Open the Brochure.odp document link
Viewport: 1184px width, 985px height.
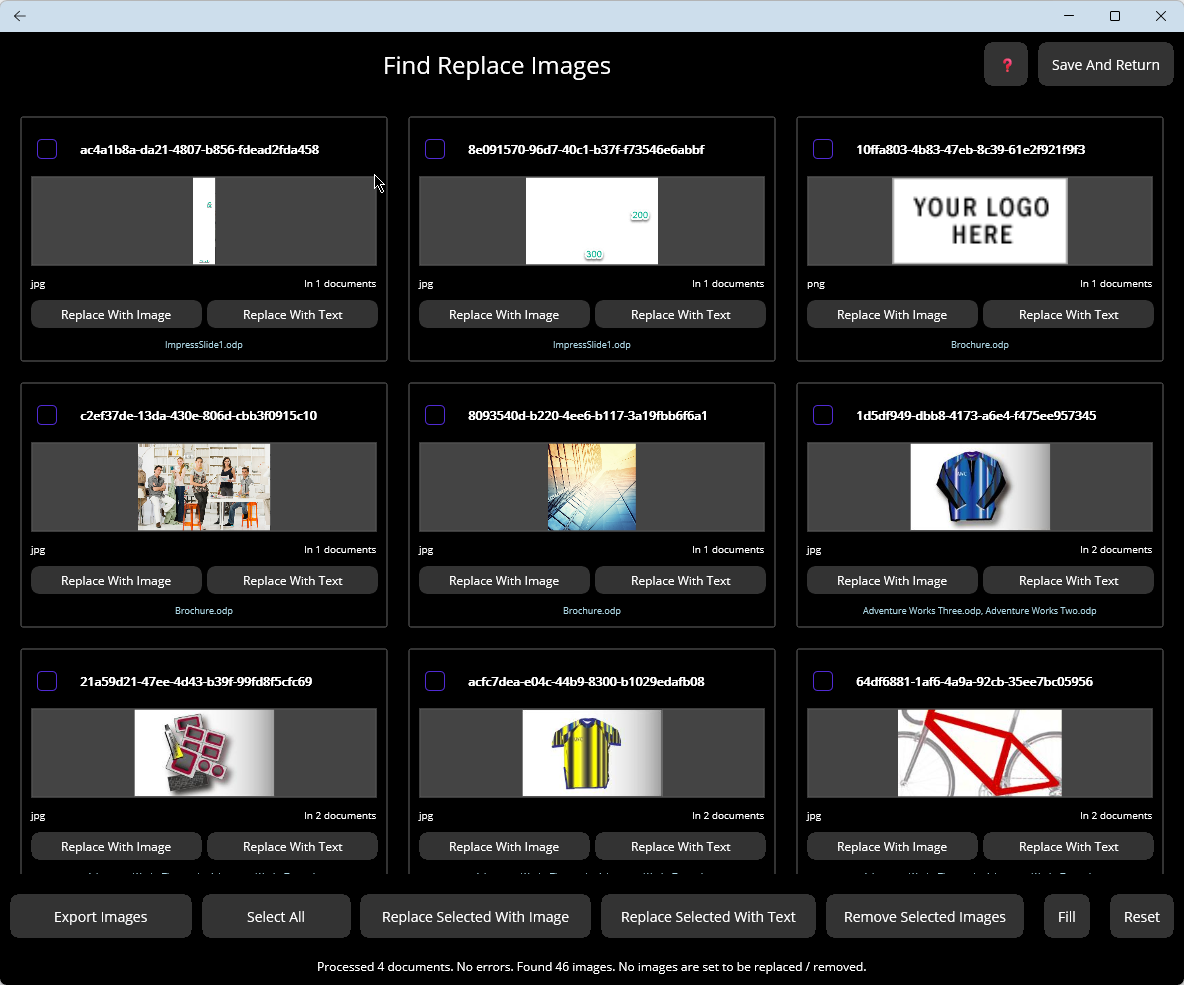[x=979, y=344]
